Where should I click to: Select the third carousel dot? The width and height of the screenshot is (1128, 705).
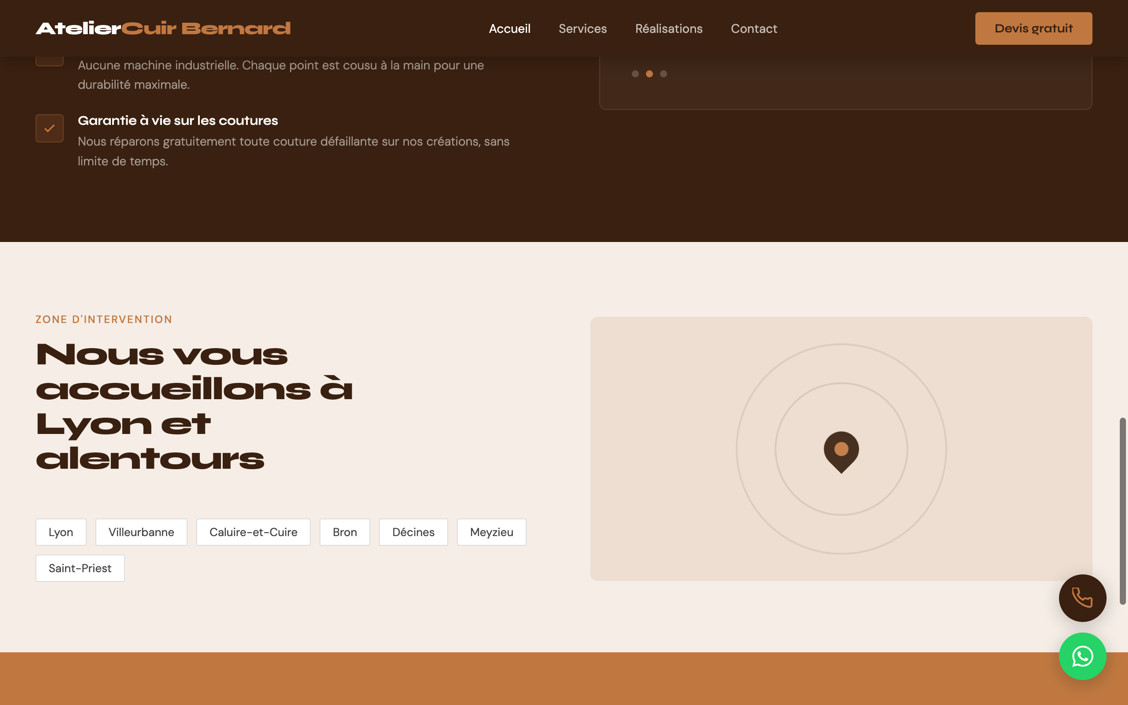[x=663, y=73]
